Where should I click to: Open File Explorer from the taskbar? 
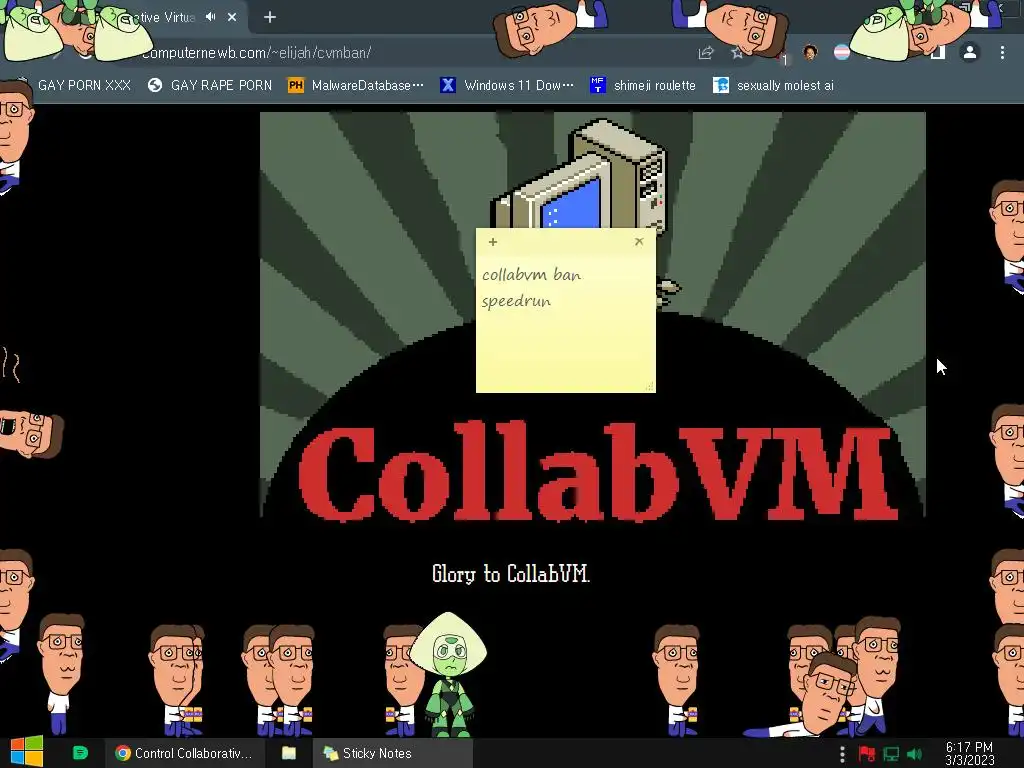(x=289, y=753)
